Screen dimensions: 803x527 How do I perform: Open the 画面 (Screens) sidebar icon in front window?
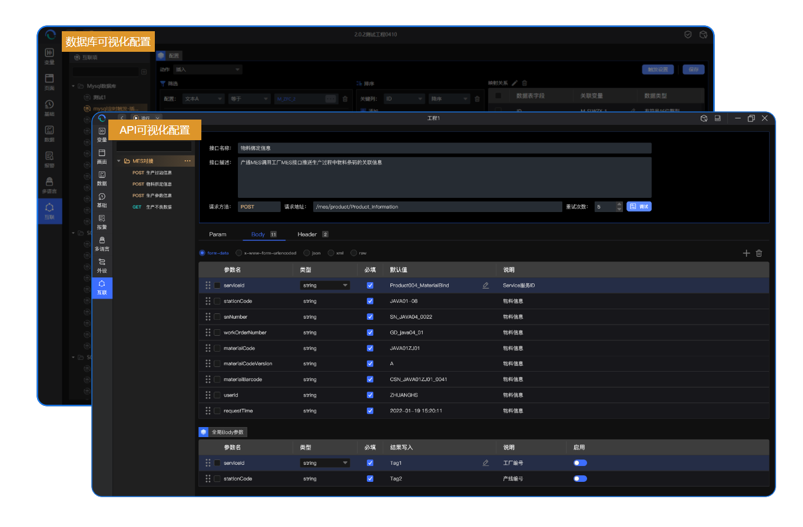pyautogui.click(x=102, y=155)
